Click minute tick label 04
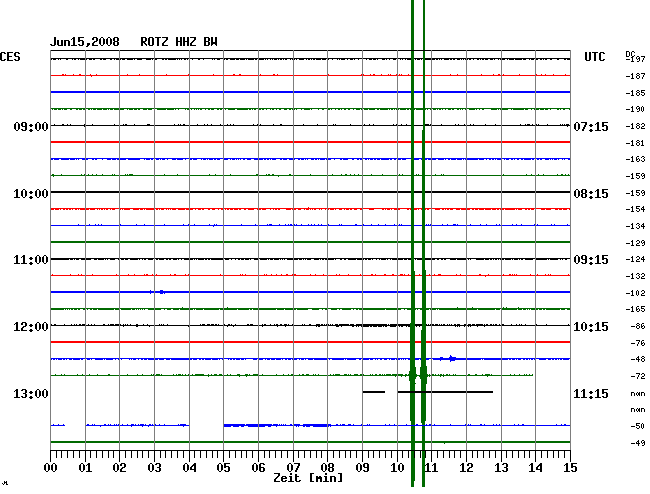The image size is (650, 494). tap(189, 468)
